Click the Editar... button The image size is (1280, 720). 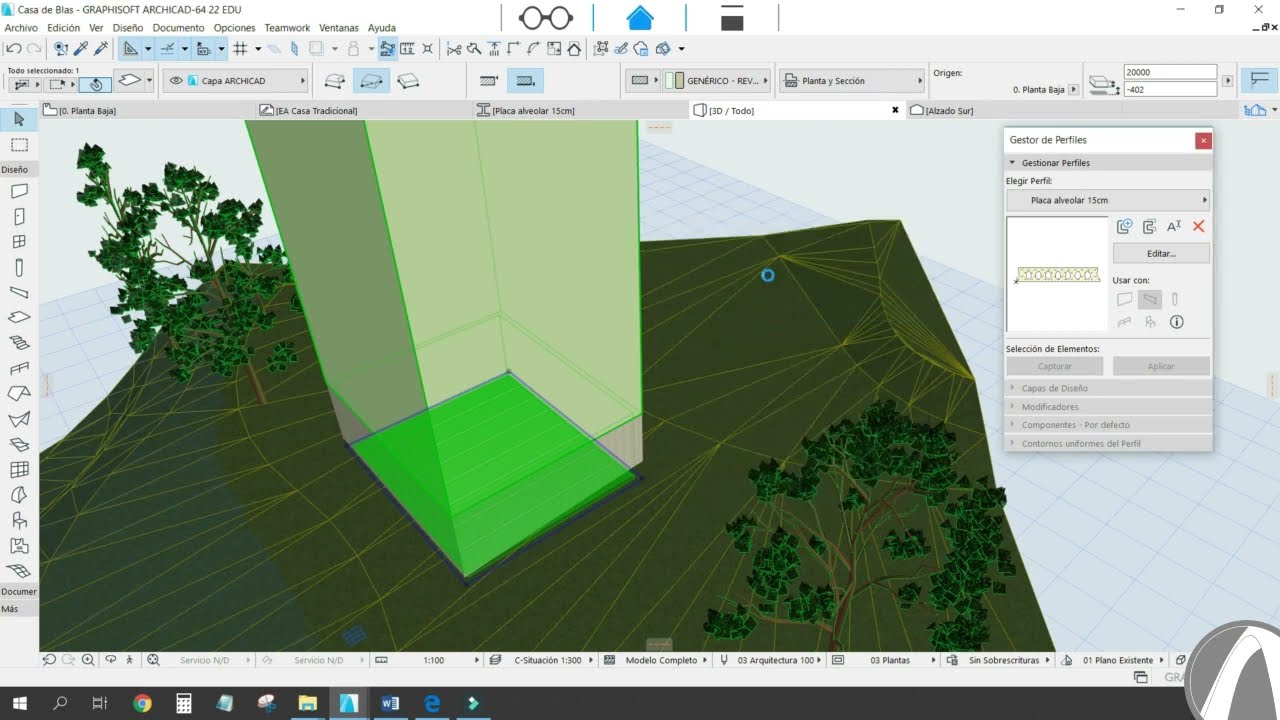point(1161,254)
